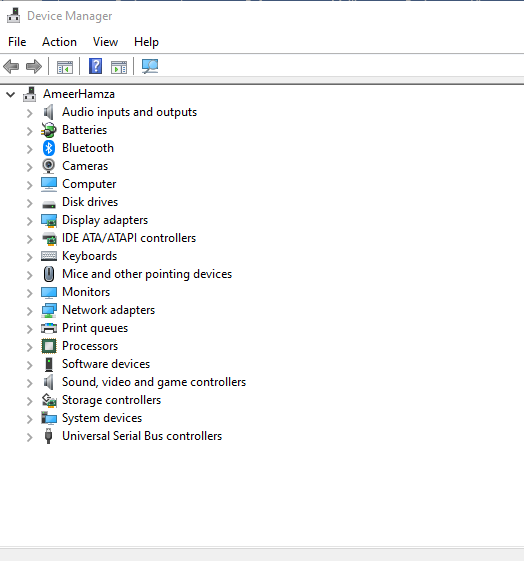Select the Bluetooth category icon
Image resolution: width=524 pixels, height=561 pixels.
click(49, 148)
